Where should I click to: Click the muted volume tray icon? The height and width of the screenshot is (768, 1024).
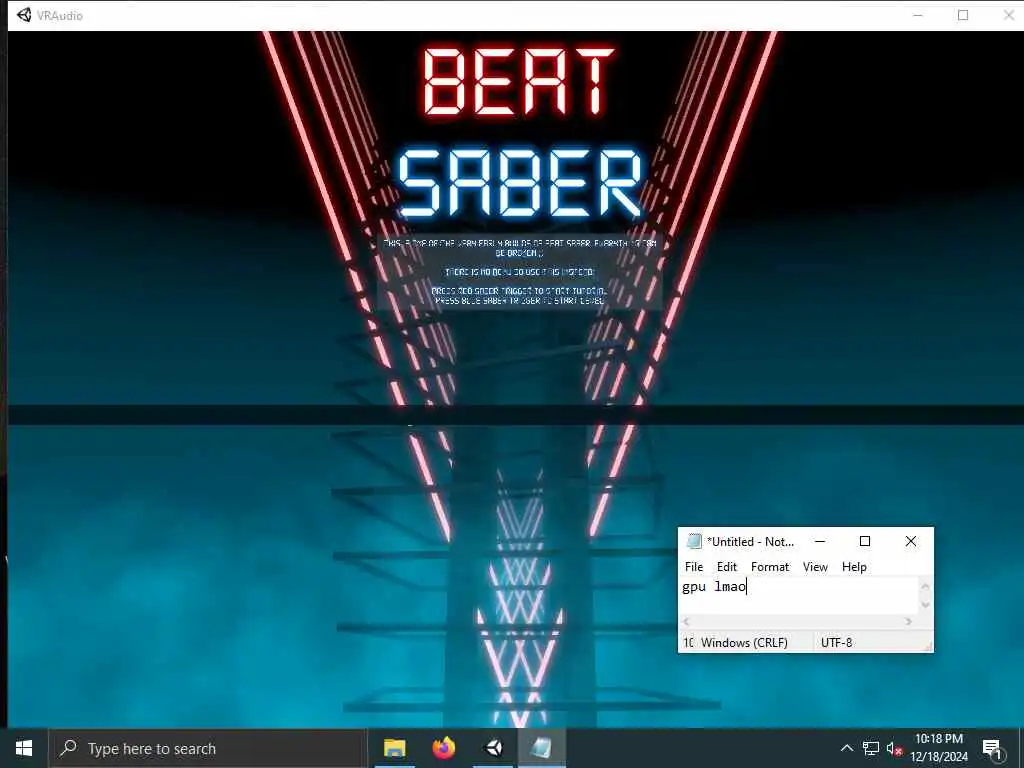click(894, 749)
